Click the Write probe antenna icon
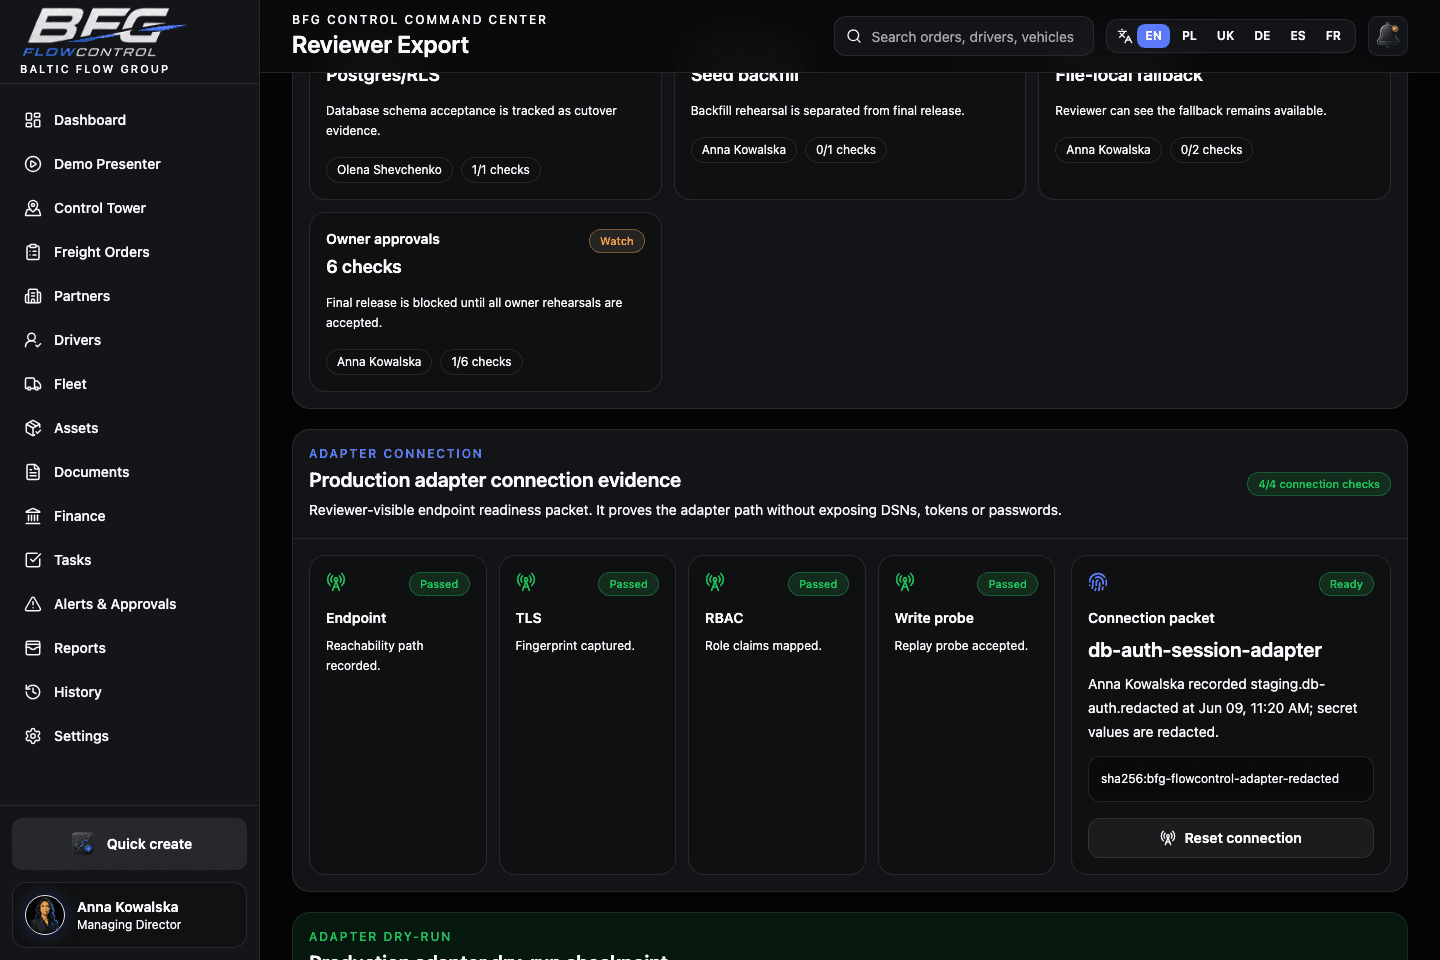This screenshot has width=1440, height=960. [x=905, y=582]
